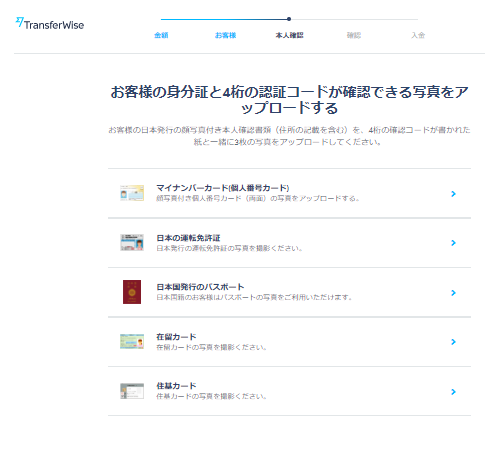Open the マイナンバーカード row chevron
The width and height of the screenshot is (504, 463).
tap(453, 194)
